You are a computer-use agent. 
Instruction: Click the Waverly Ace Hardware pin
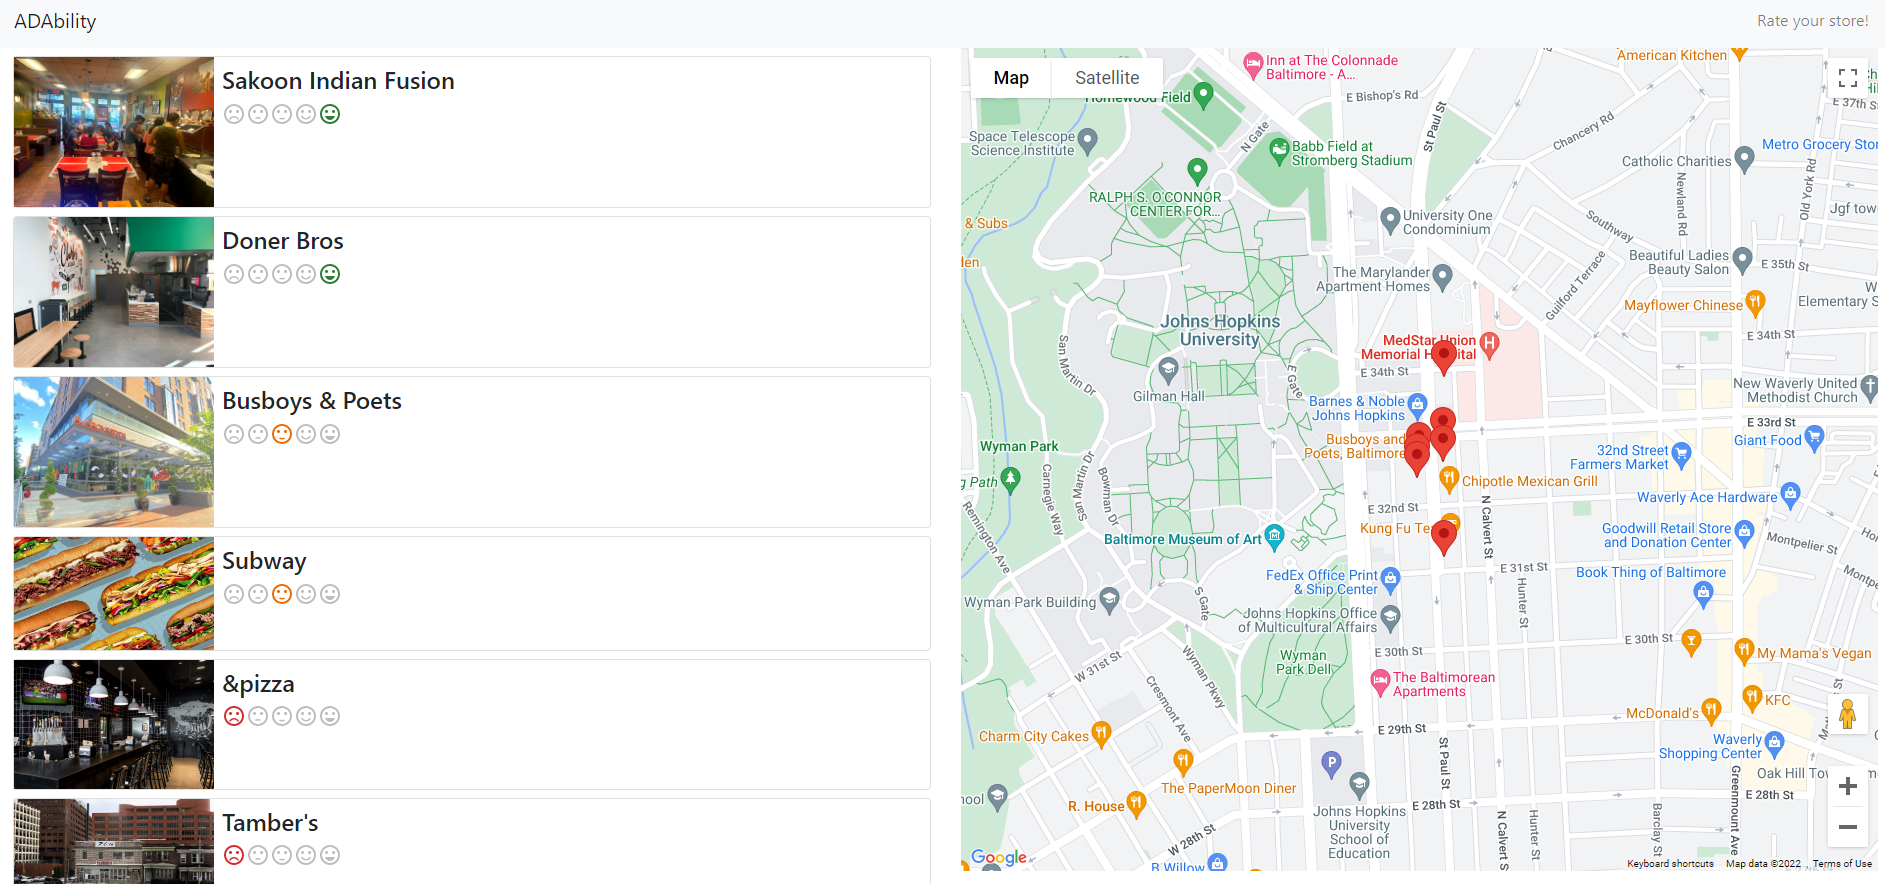(x=1790, y=495)
